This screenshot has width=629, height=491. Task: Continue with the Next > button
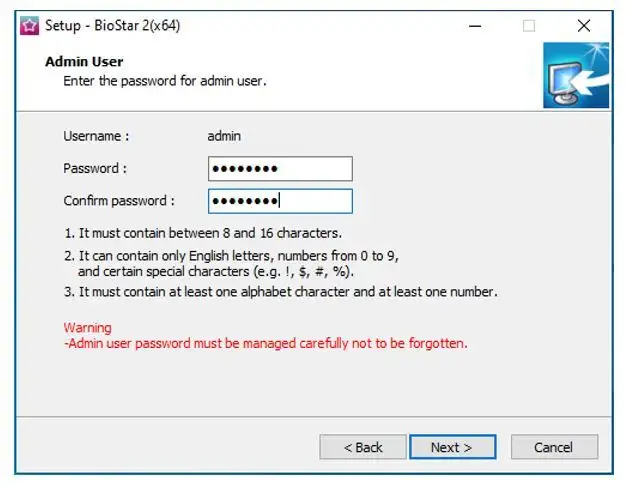pyautogui.click(x=452, y=447)
